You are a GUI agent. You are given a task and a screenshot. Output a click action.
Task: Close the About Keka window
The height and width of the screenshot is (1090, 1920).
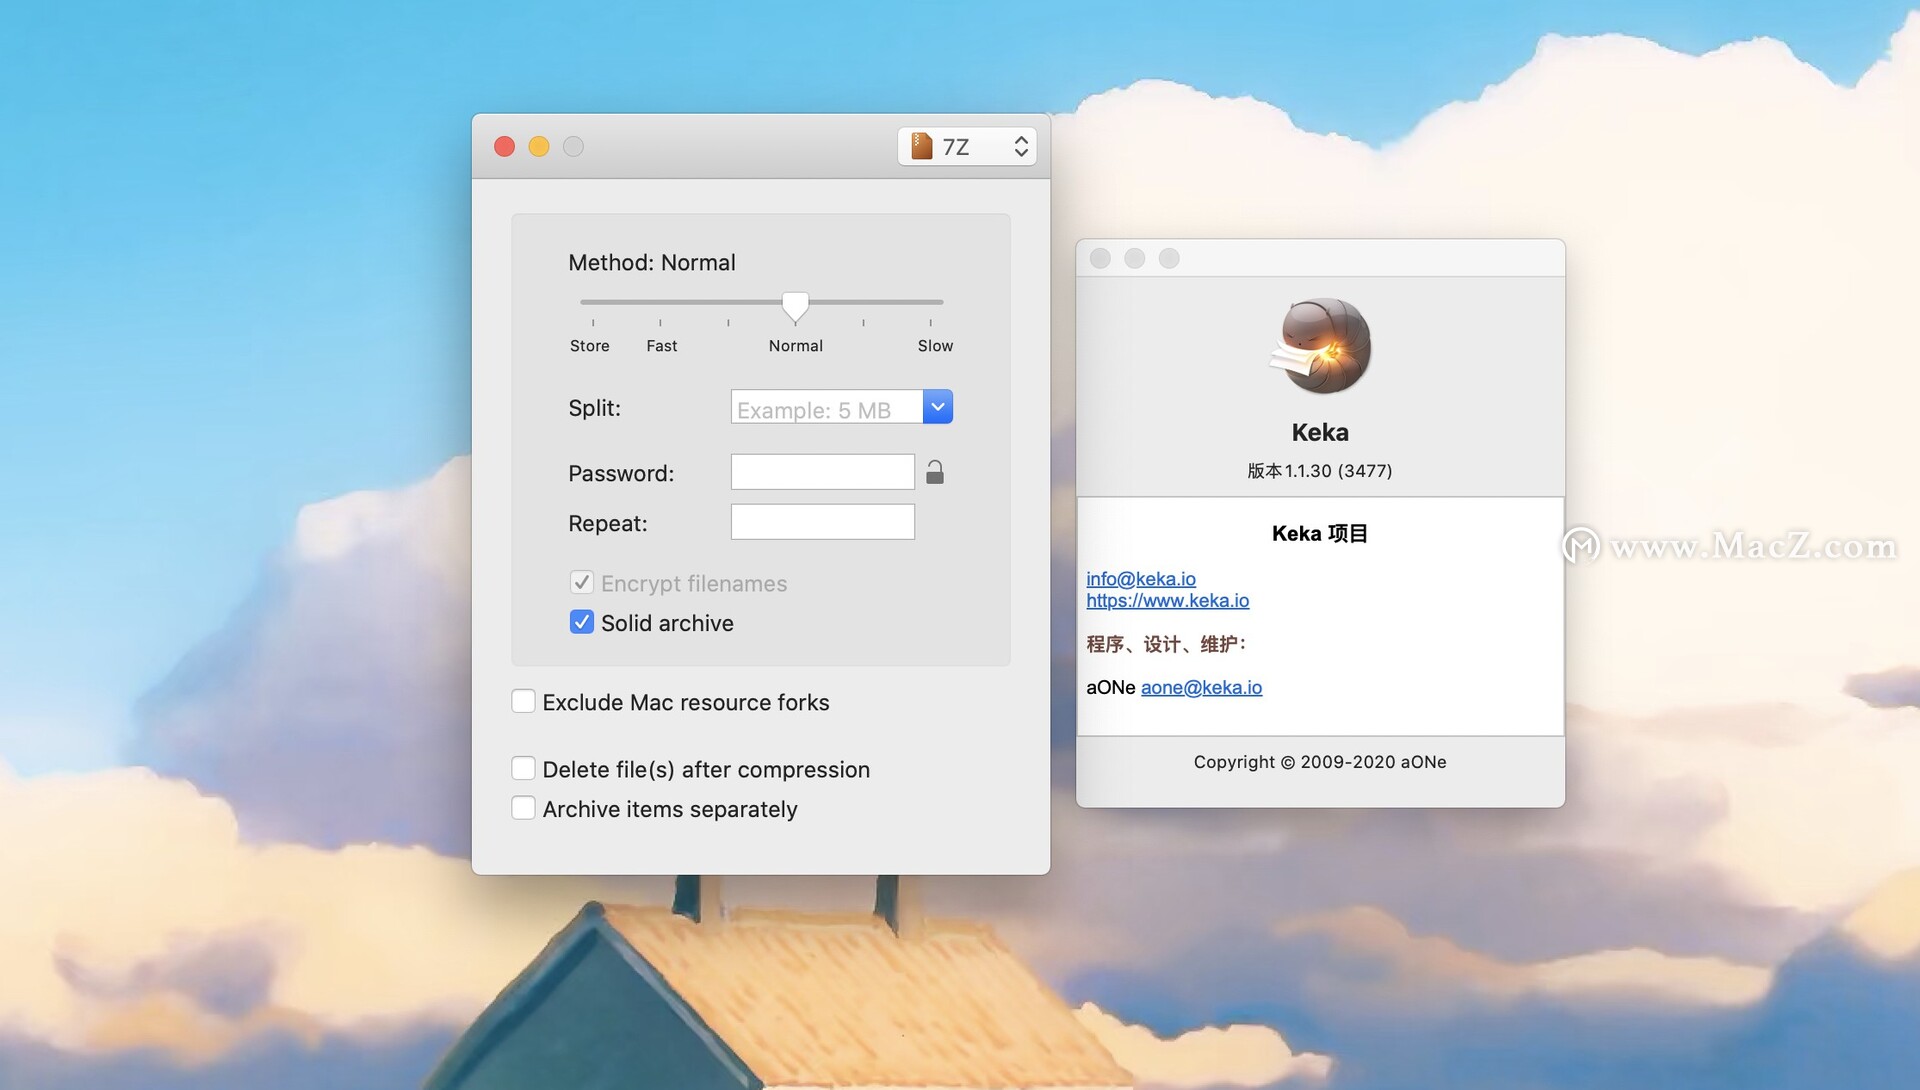click(x=1100, y=259)
